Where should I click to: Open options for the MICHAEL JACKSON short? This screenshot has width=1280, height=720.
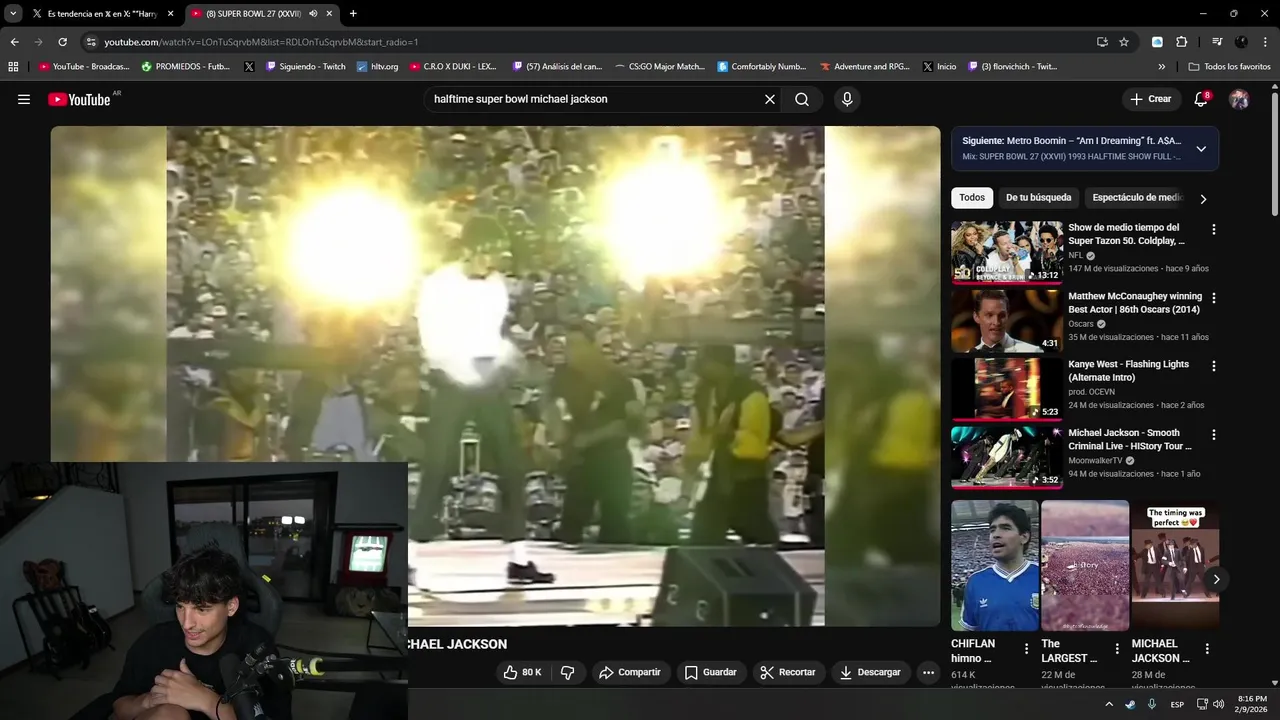click(1207, 648)
